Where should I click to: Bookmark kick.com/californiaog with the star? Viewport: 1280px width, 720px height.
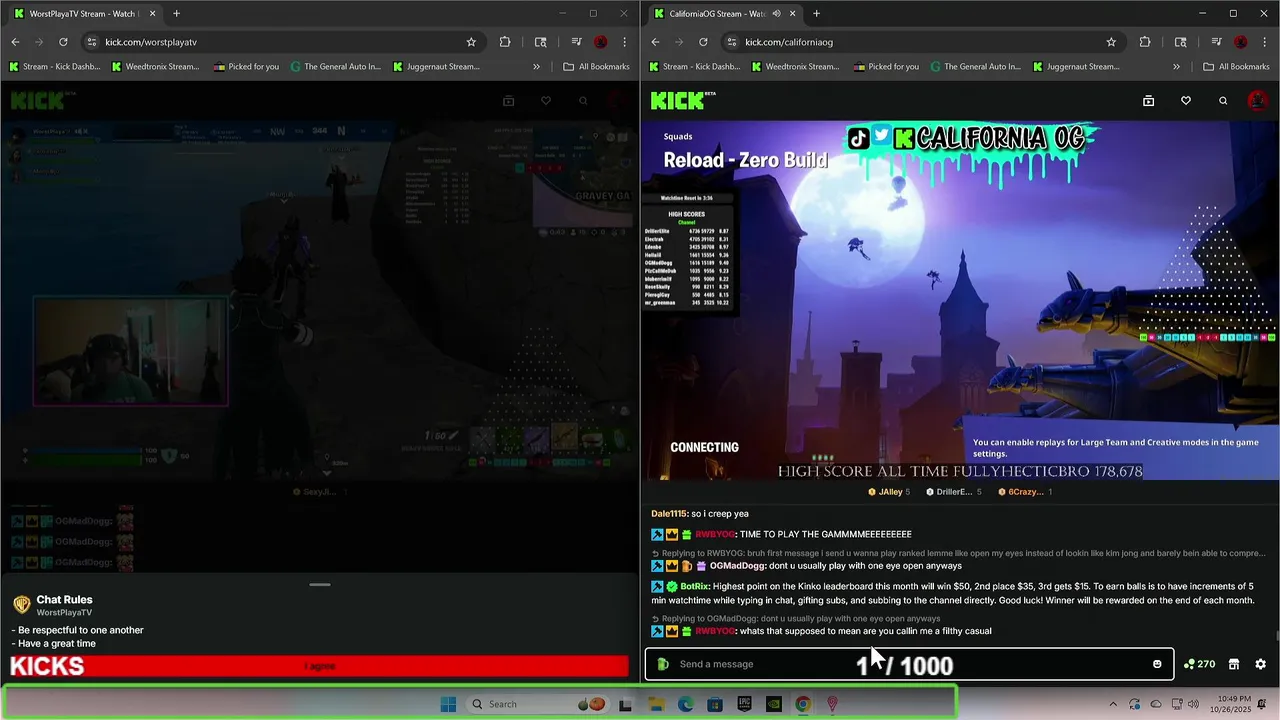(x=1111, y=42)
